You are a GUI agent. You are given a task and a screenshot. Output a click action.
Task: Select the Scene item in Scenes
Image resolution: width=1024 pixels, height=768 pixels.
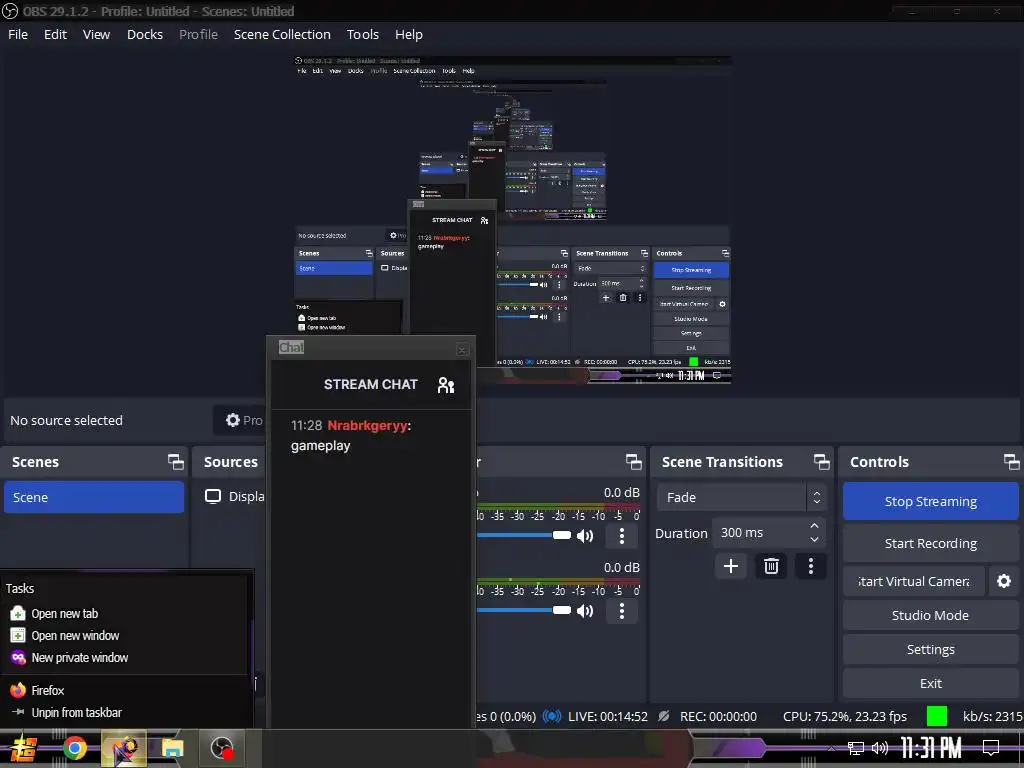tap(94, 498)
